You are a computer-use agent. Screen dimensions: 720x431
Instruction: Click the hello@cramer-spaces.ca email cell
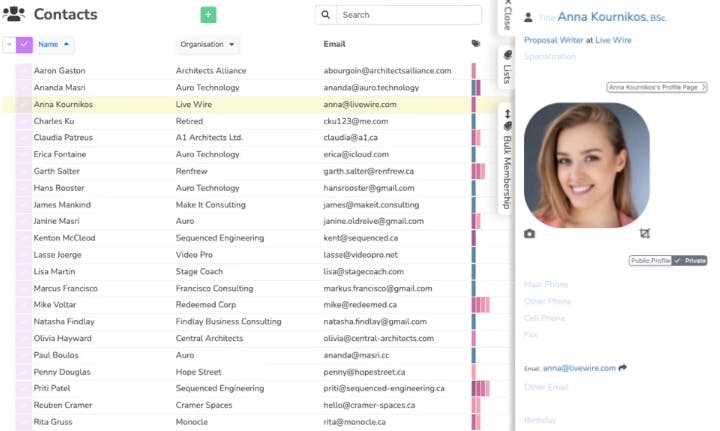[369, 405]
